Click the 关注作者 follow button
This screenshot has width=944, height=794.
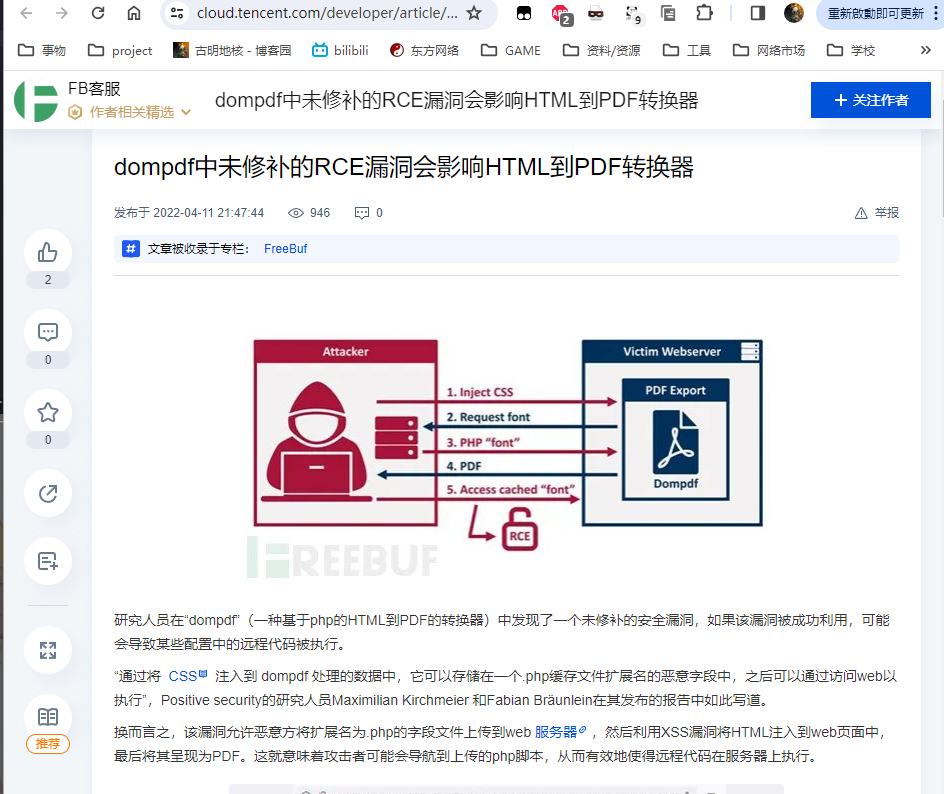tap(870, 100)
